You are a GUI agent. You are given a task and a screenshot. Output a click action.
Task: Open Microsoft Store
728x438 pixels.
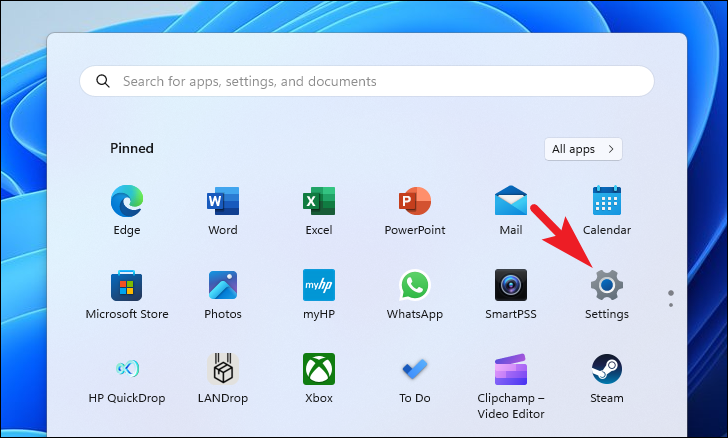[x=127, y=285]
